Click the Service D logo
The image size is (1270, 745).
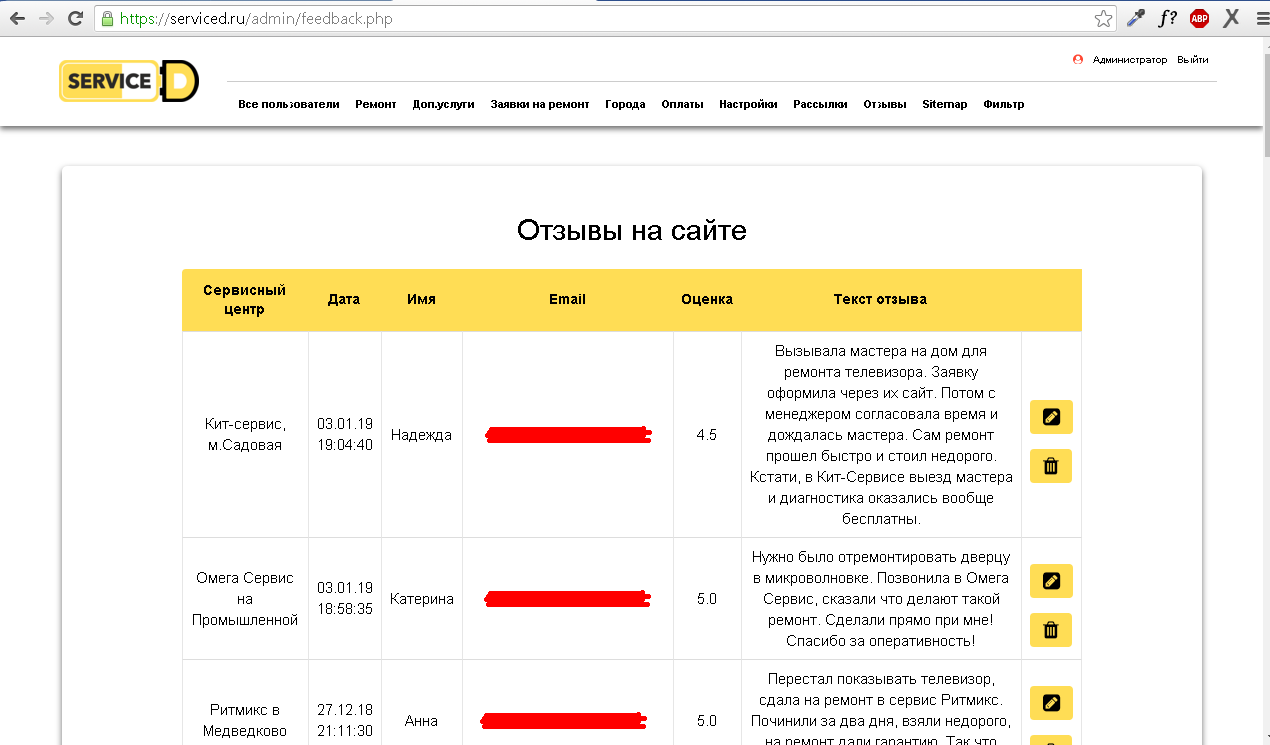(129, 81)
